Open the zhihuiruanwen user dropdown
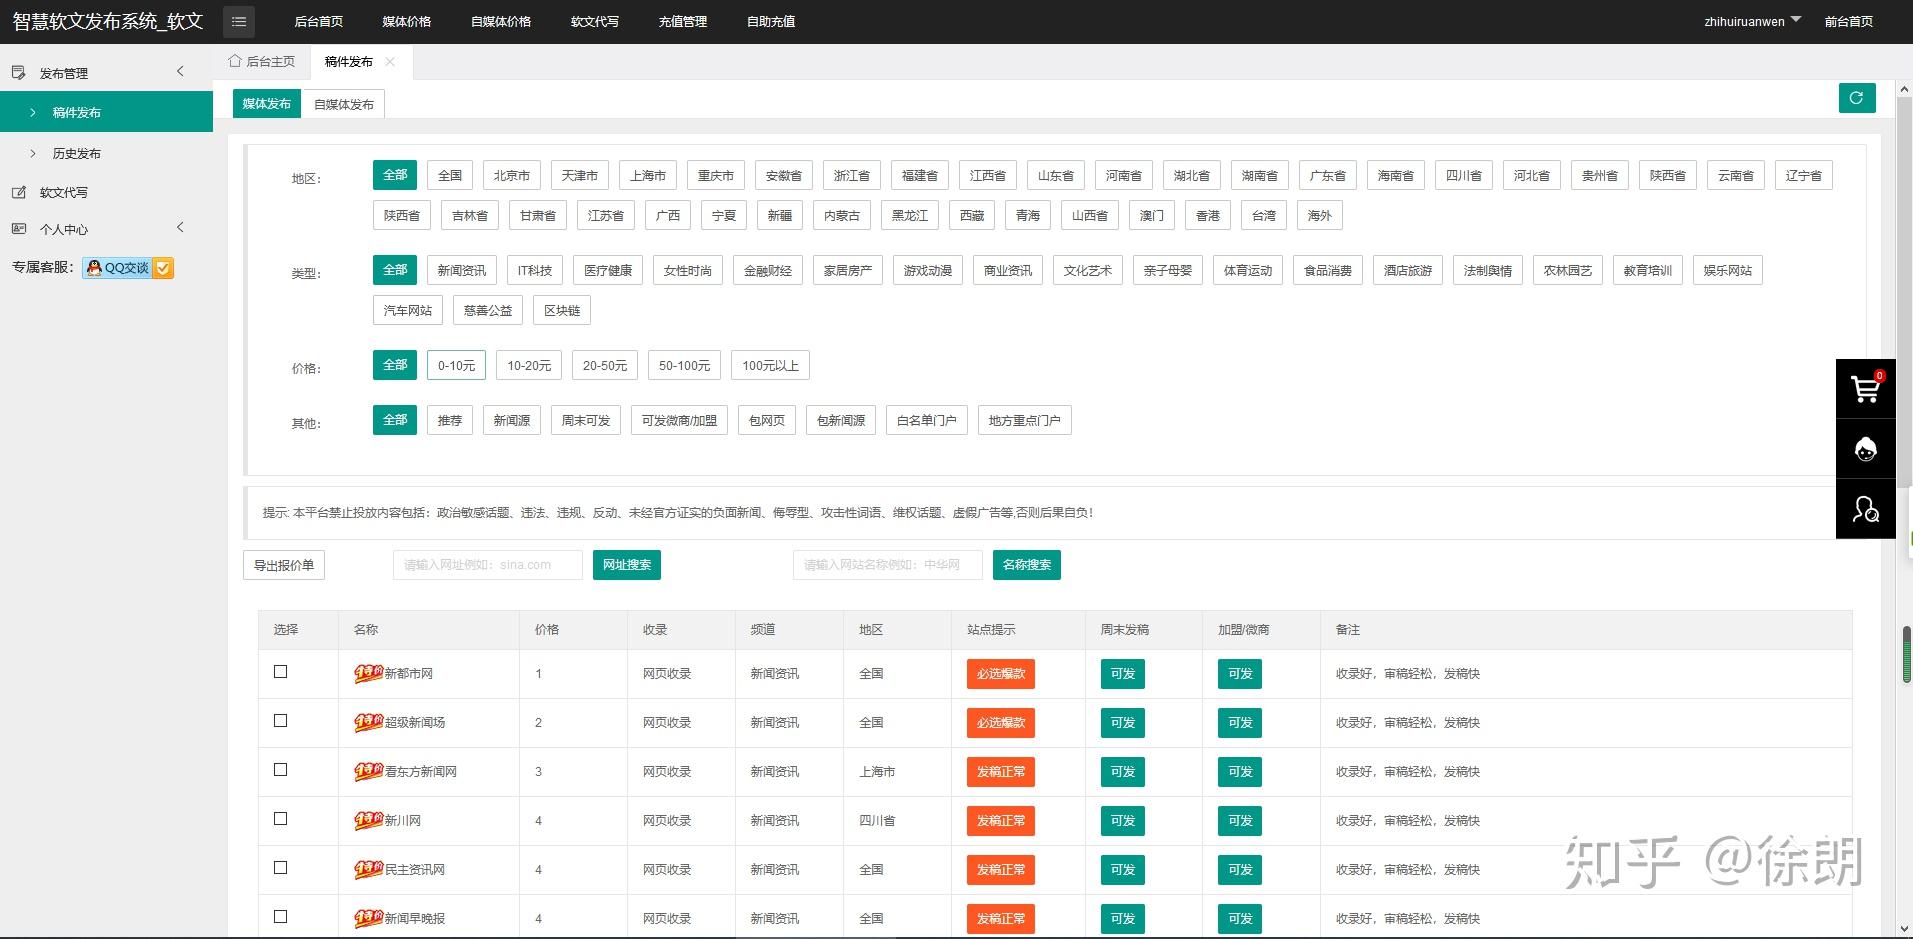The width and height of the screenshot is (1913, 939). [x=1752, y=21]
